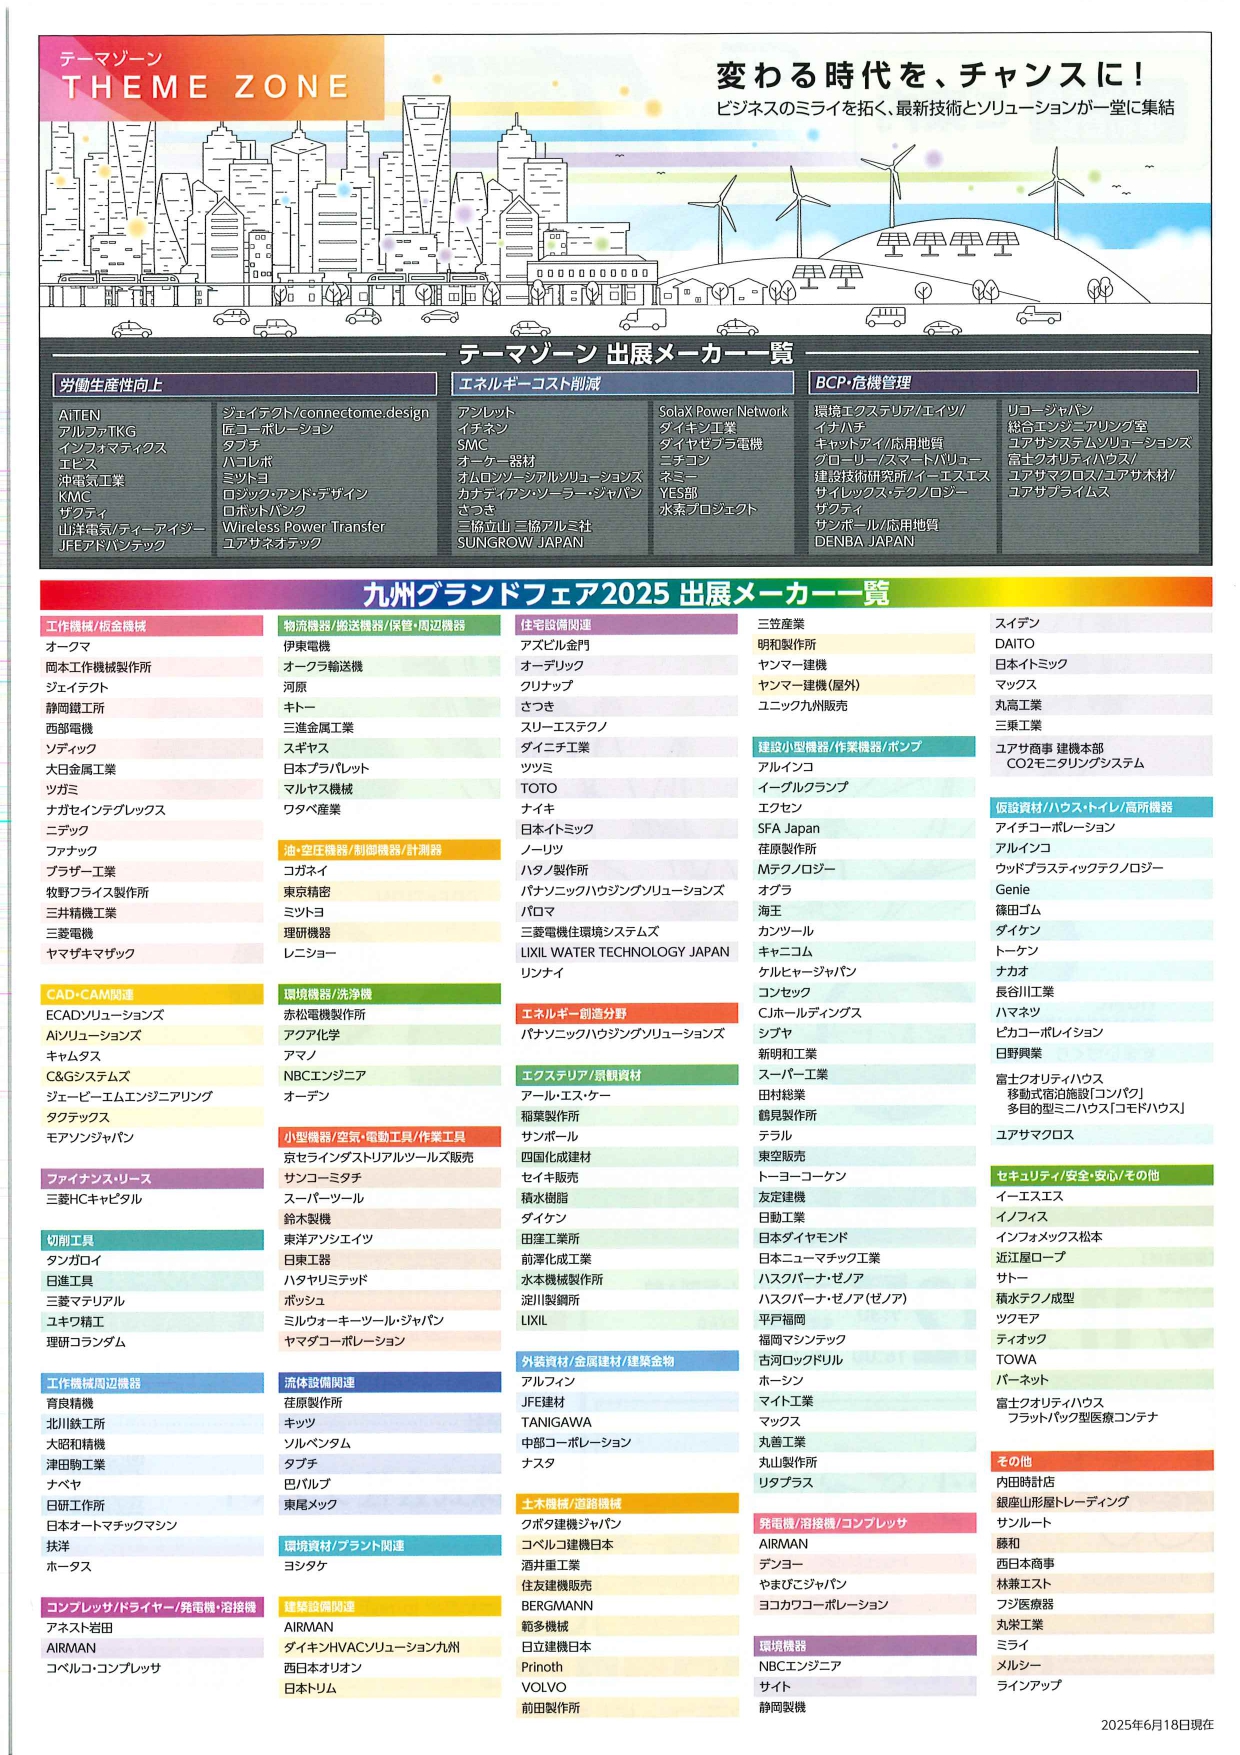This screenshot has height=1755, width=1240.
Task: Click the "THEME ZONE" title text
Action: (206, 88)
